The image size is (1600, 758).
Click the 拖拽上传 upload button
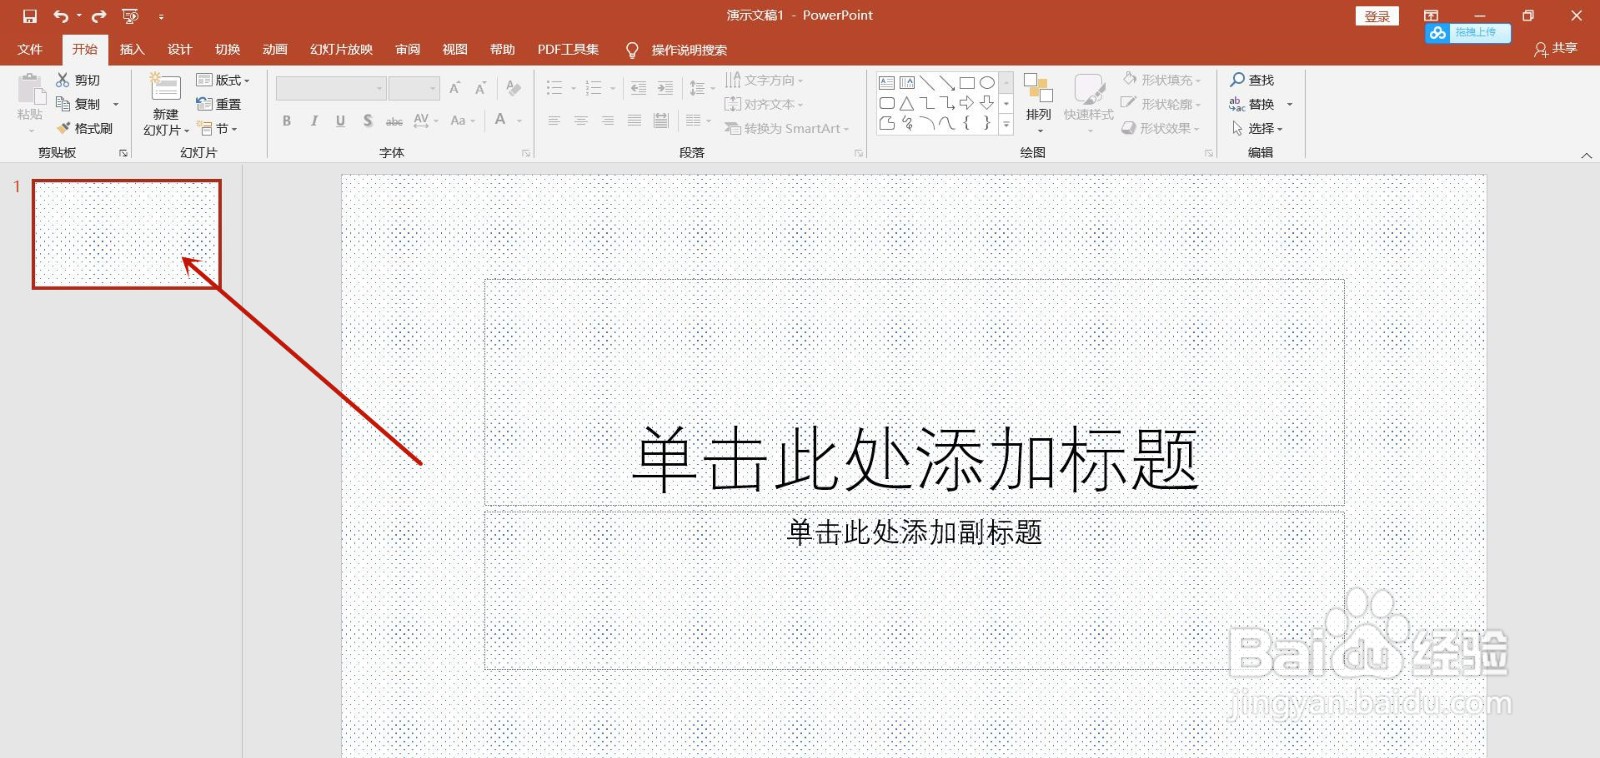pos(1467,33)
